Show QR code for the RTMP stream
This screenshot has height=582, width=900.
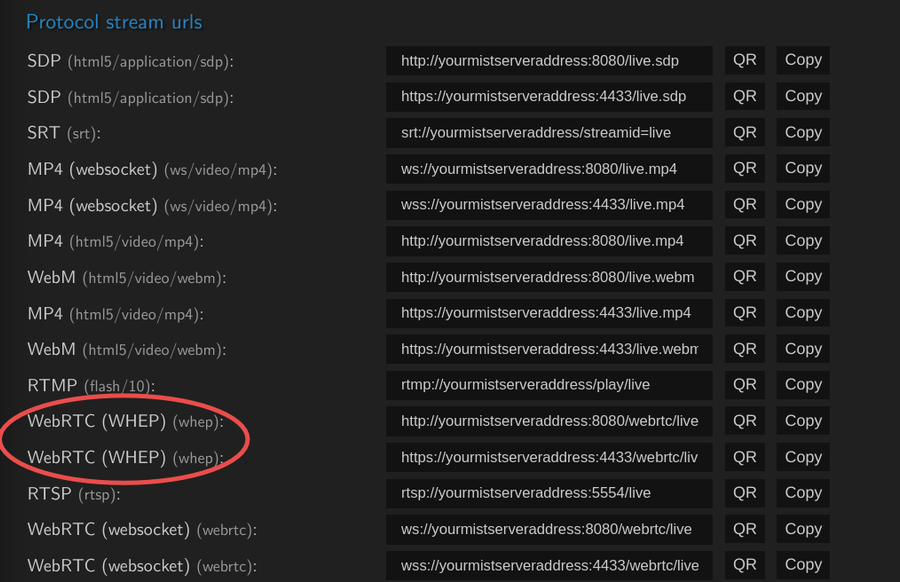coord(744,385)
